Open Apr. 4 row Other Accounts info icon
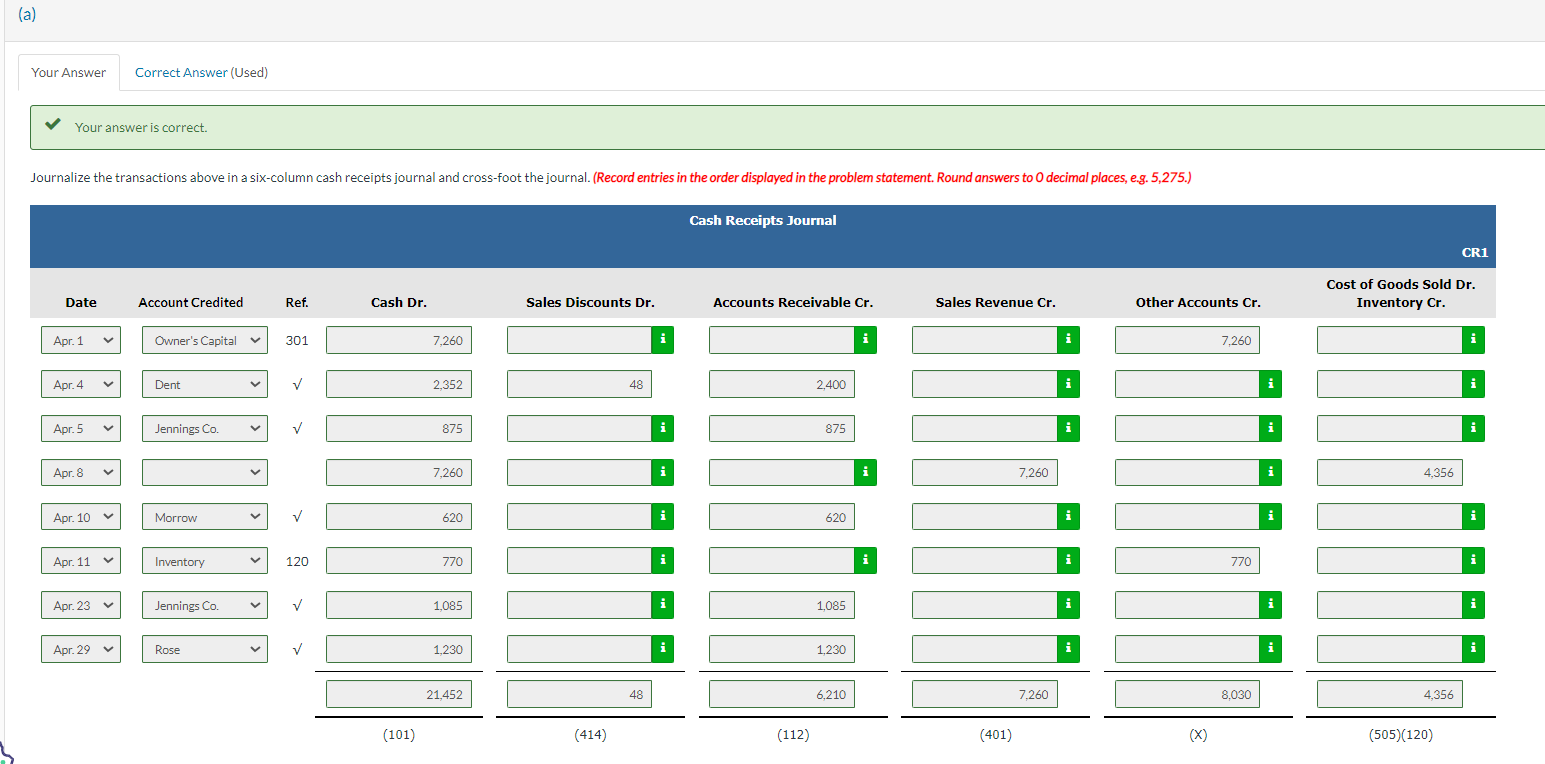The height and width of the screenshot is (764, 1545). [1270, 384]
